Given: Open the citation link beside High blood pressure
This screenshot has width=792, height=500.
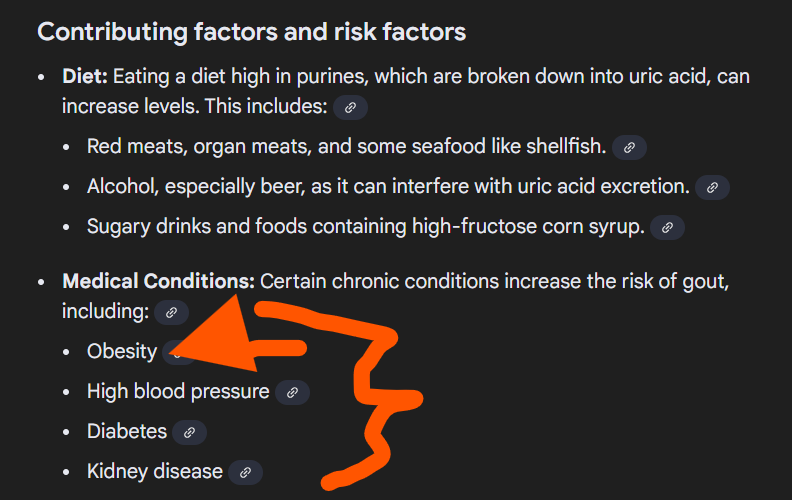Looking at the screenshot, I should click(292, 393).
